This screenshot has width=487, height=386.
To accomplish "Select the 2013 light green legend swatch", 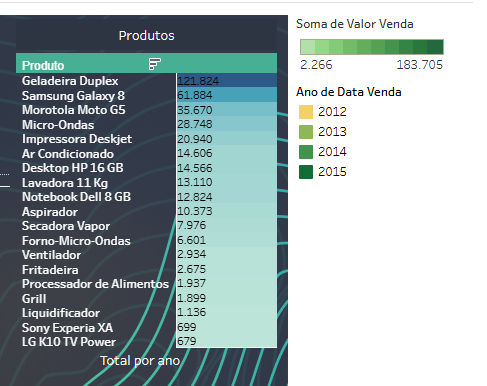I will (x=306, y=132).
